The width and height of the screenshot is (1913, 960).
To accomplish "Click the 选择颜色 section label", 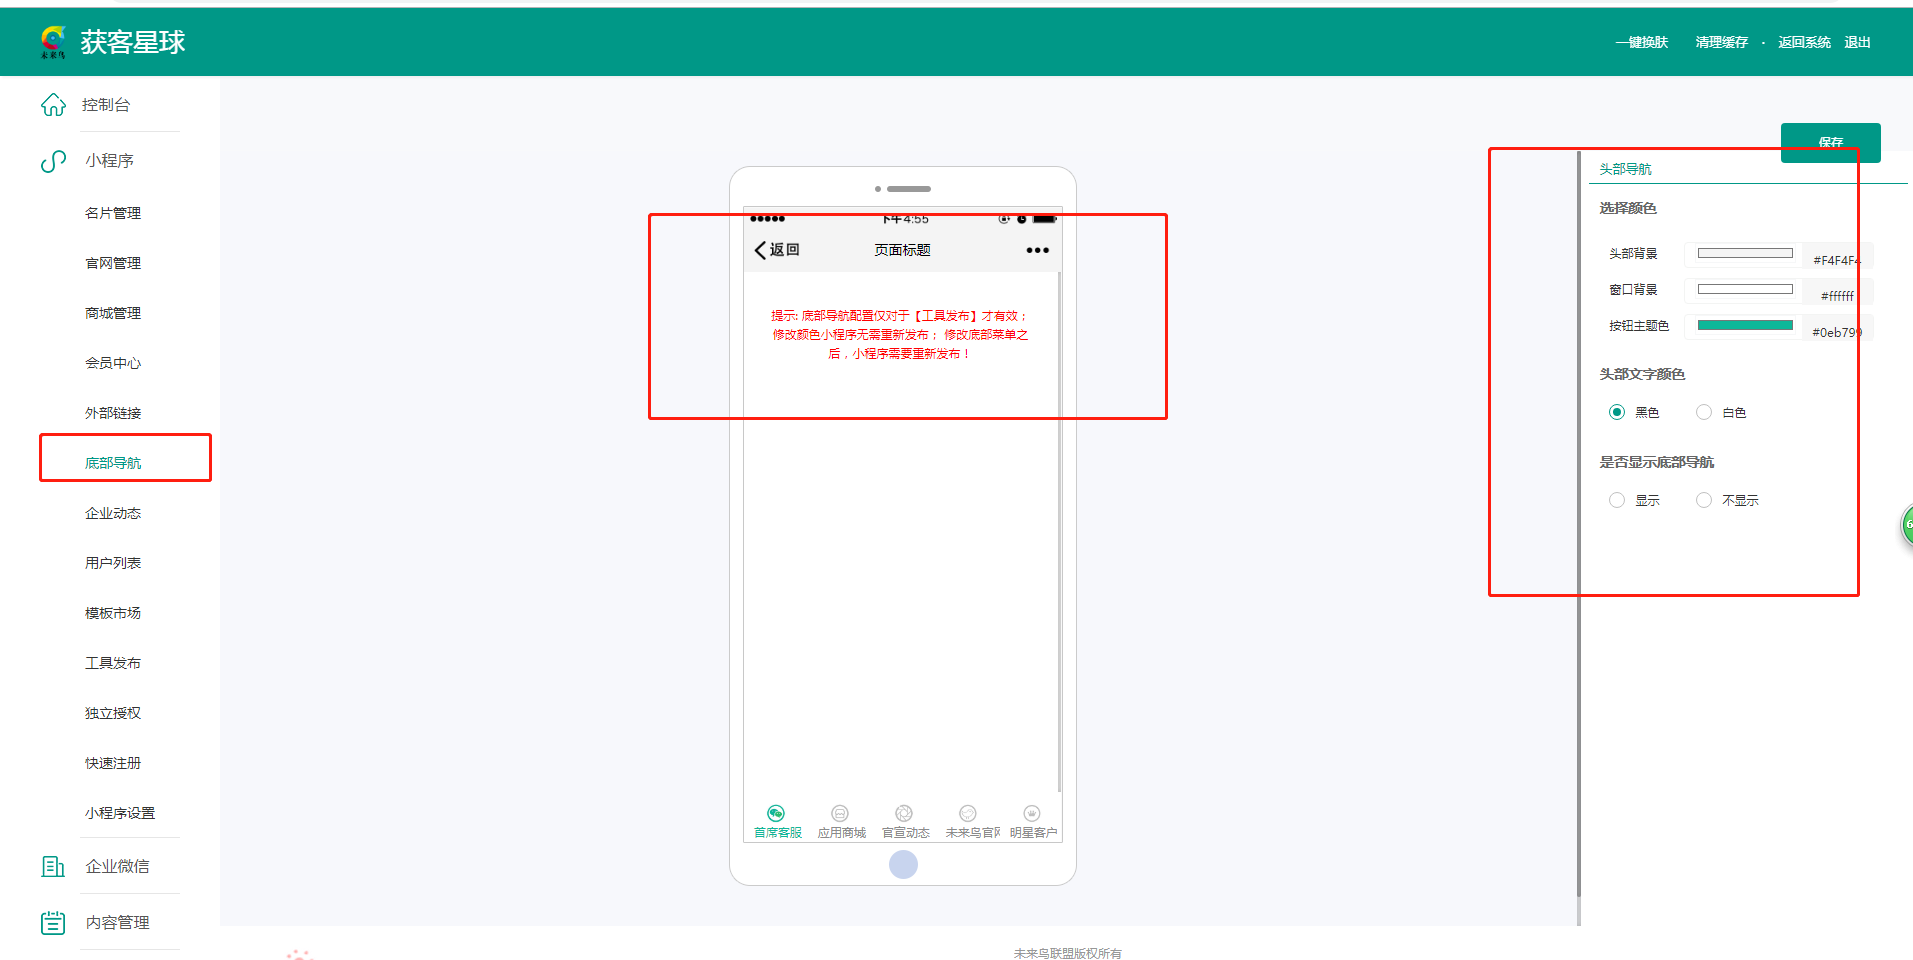I will tap(1628, 208).
